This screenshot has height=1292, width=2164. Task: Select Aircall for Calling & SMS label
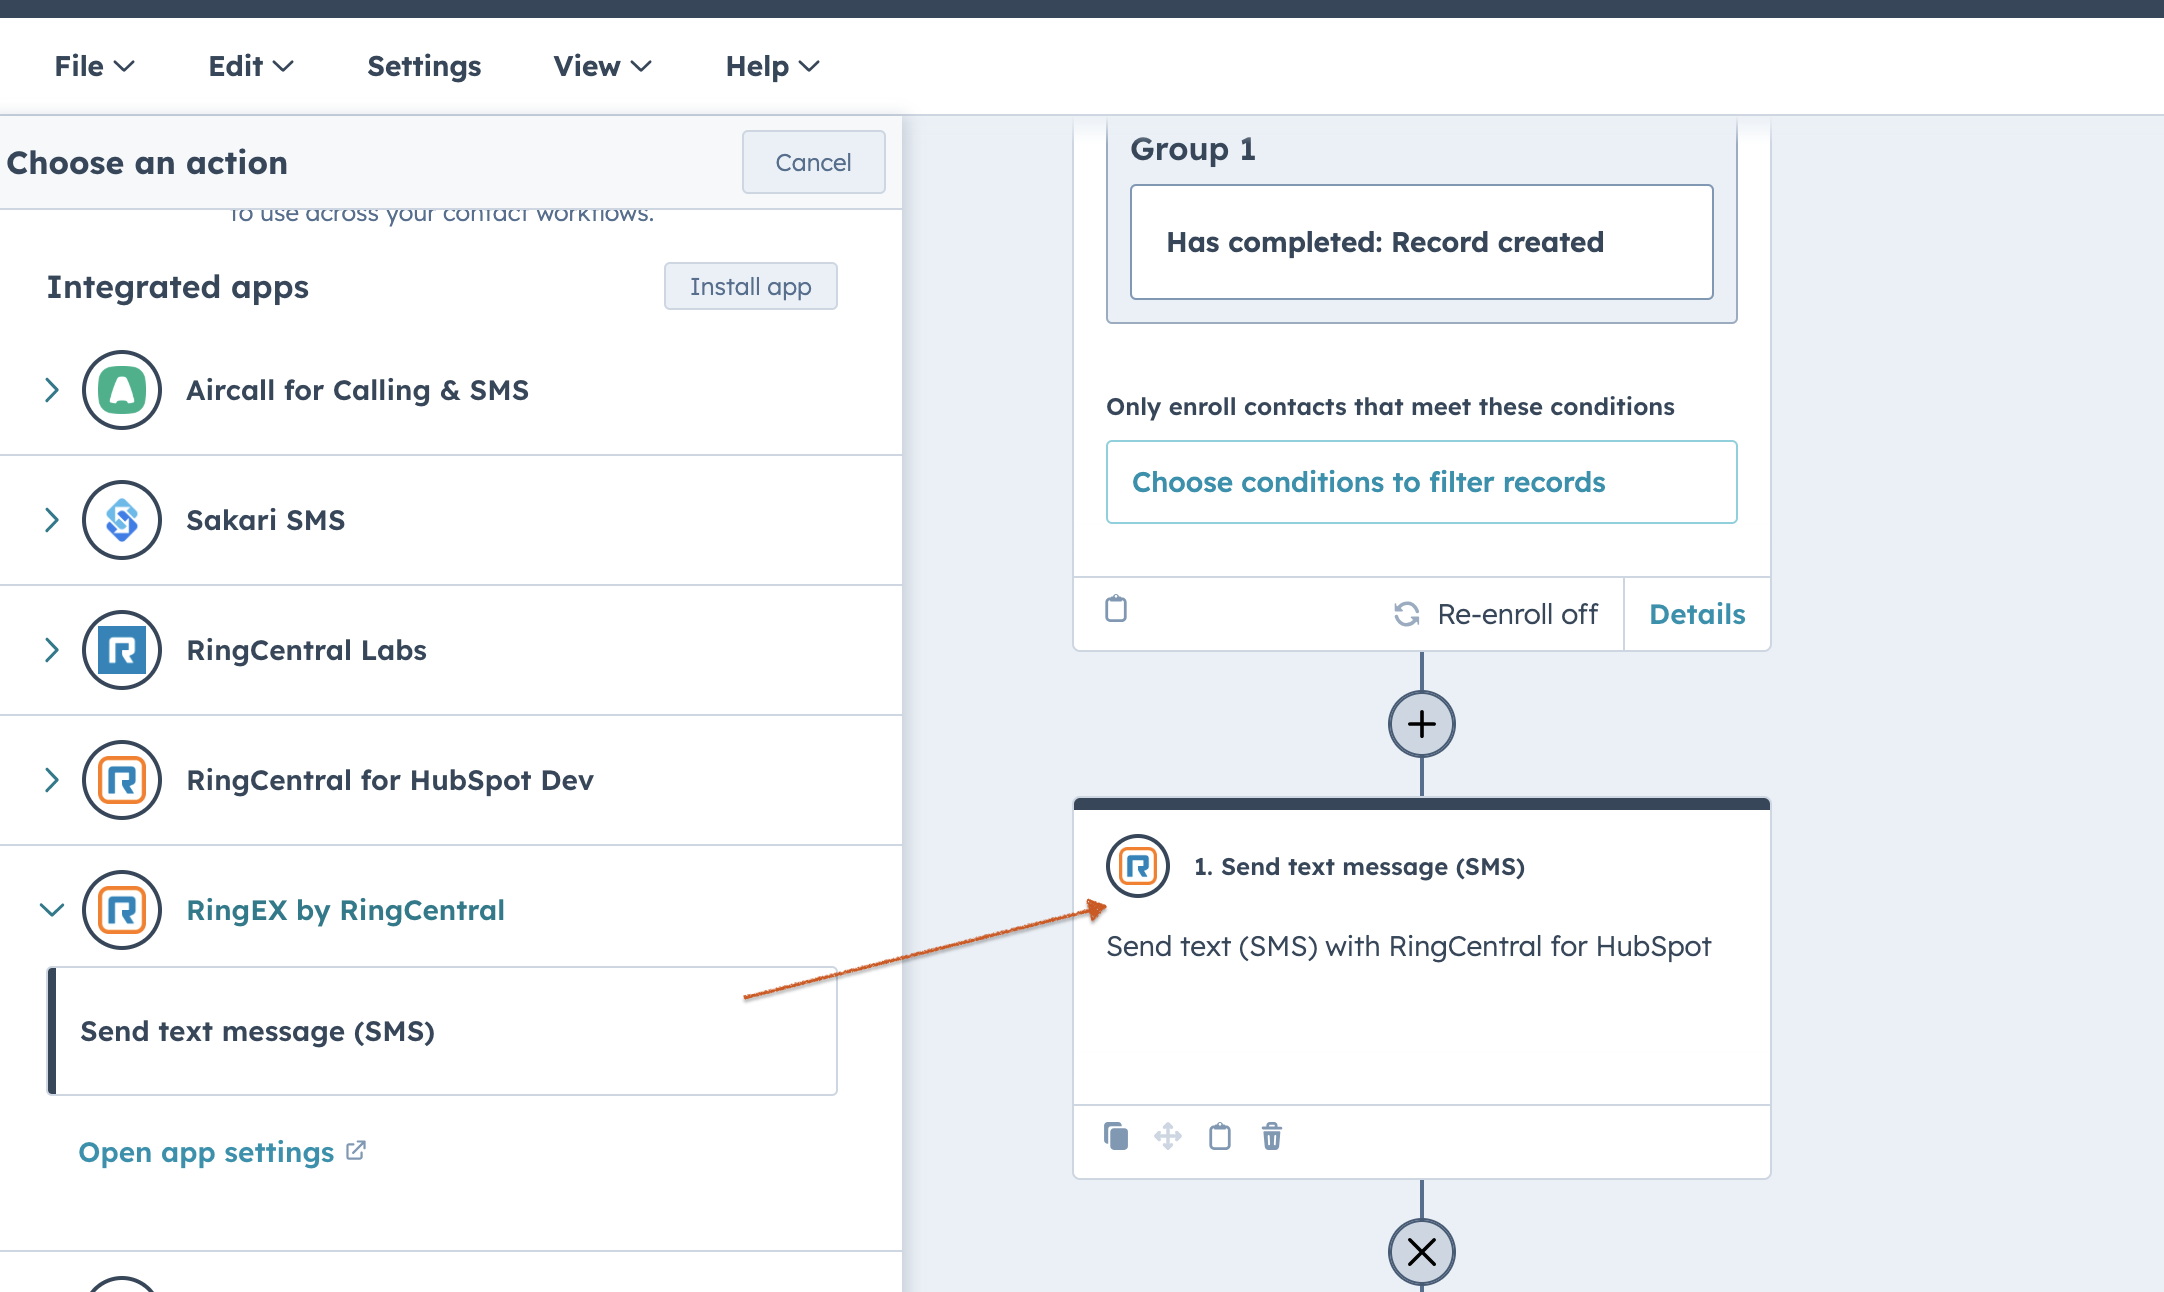tap(358, 390)
